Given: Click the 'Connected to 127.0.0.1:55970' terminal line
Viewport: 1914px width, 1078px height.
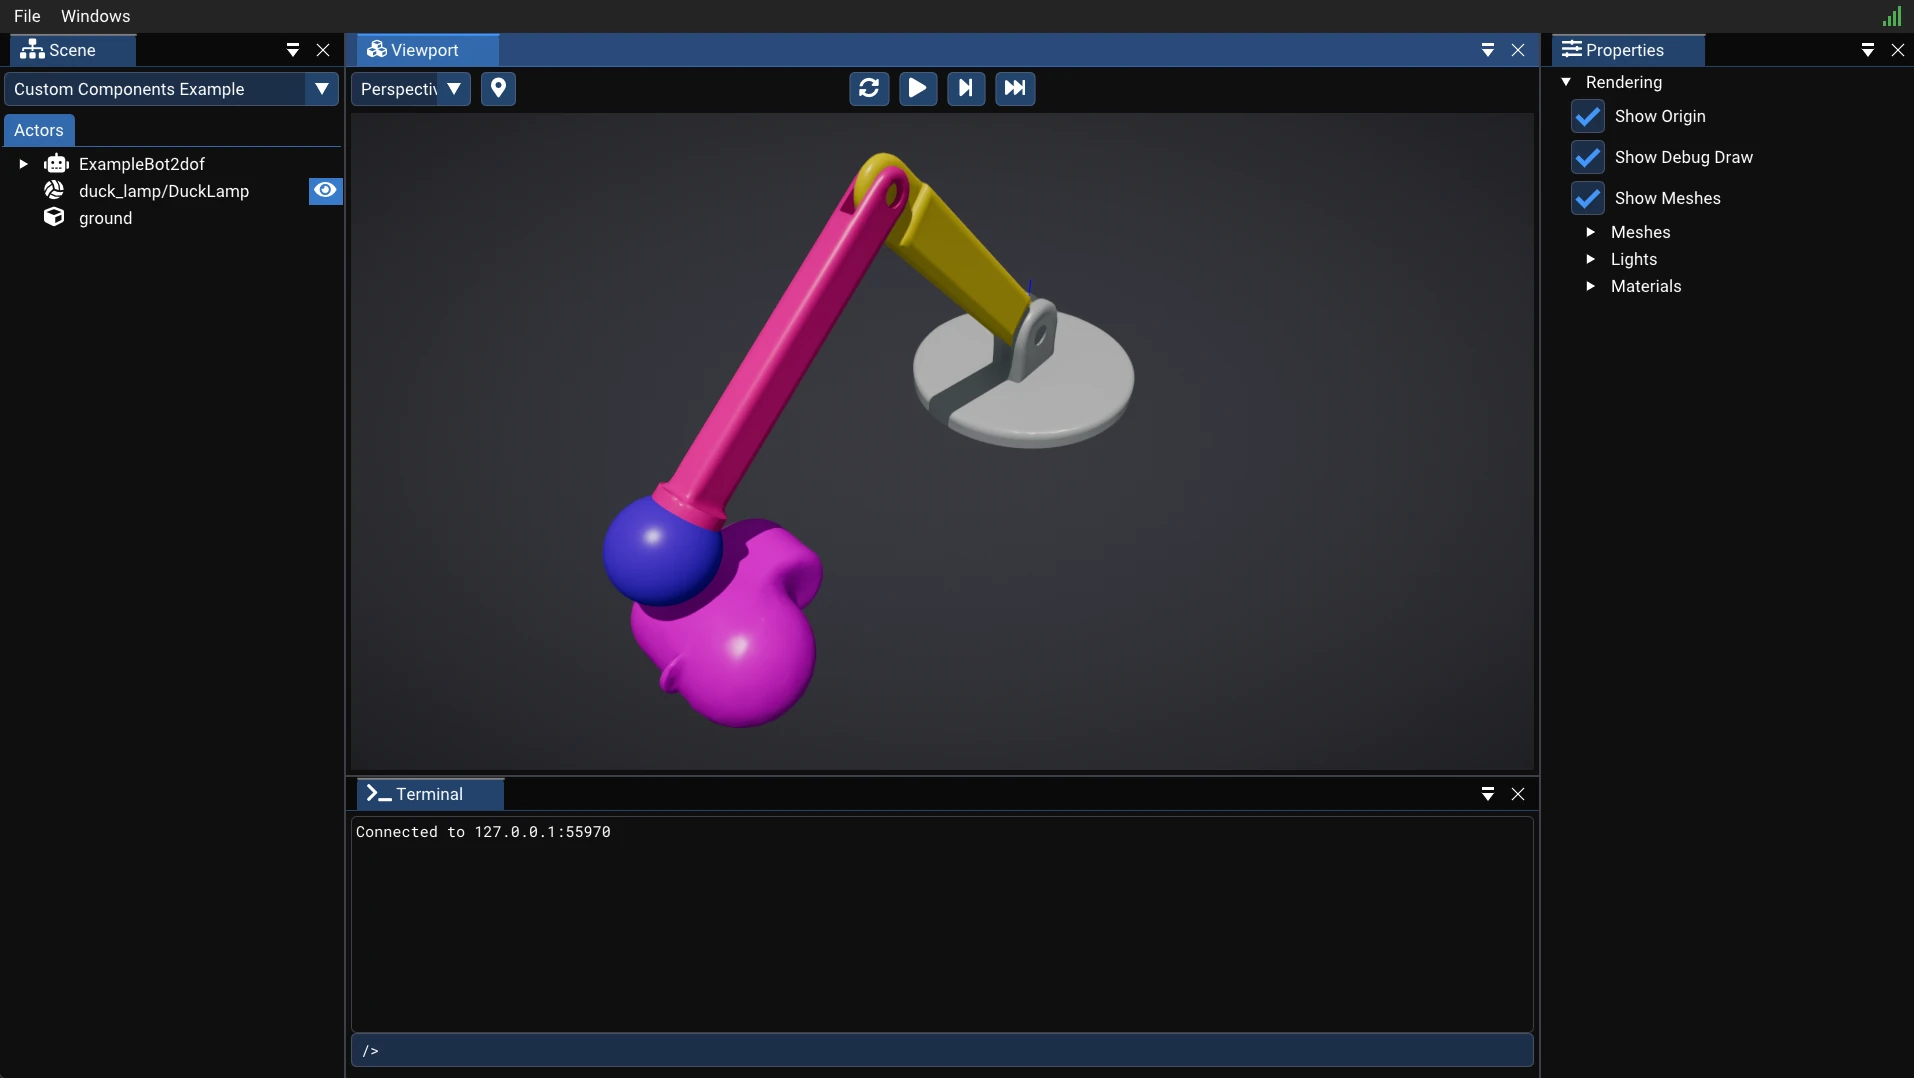Looking at the screenshot, I should 483,832.
